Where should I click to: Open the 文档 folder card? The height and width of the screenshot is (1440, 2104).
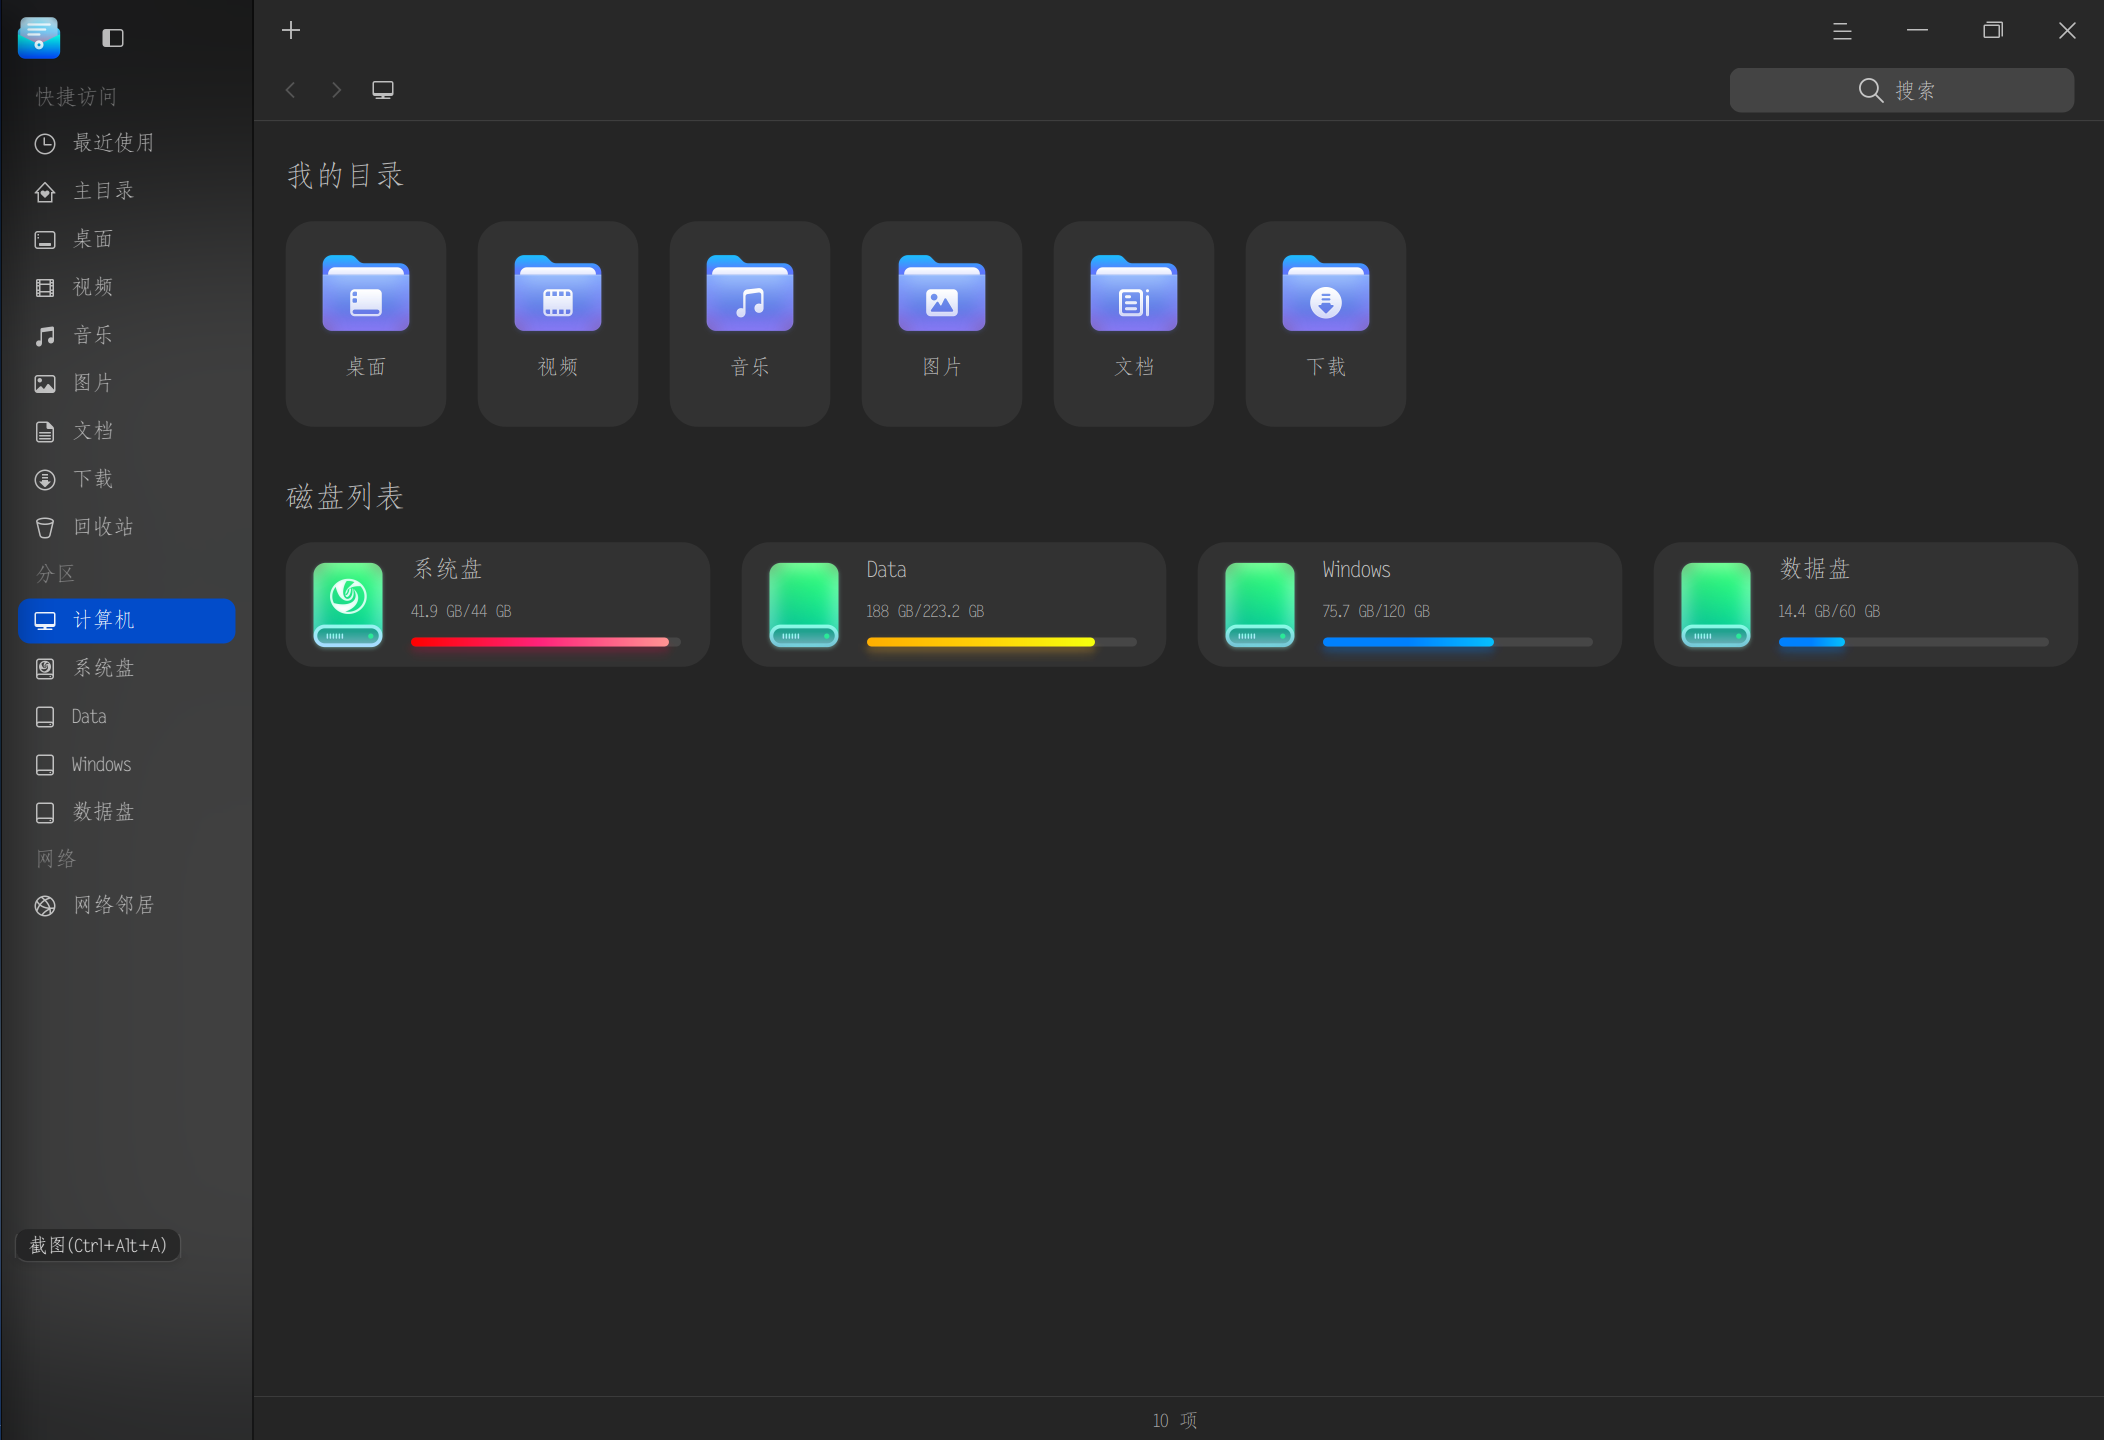pos(1134,323)
